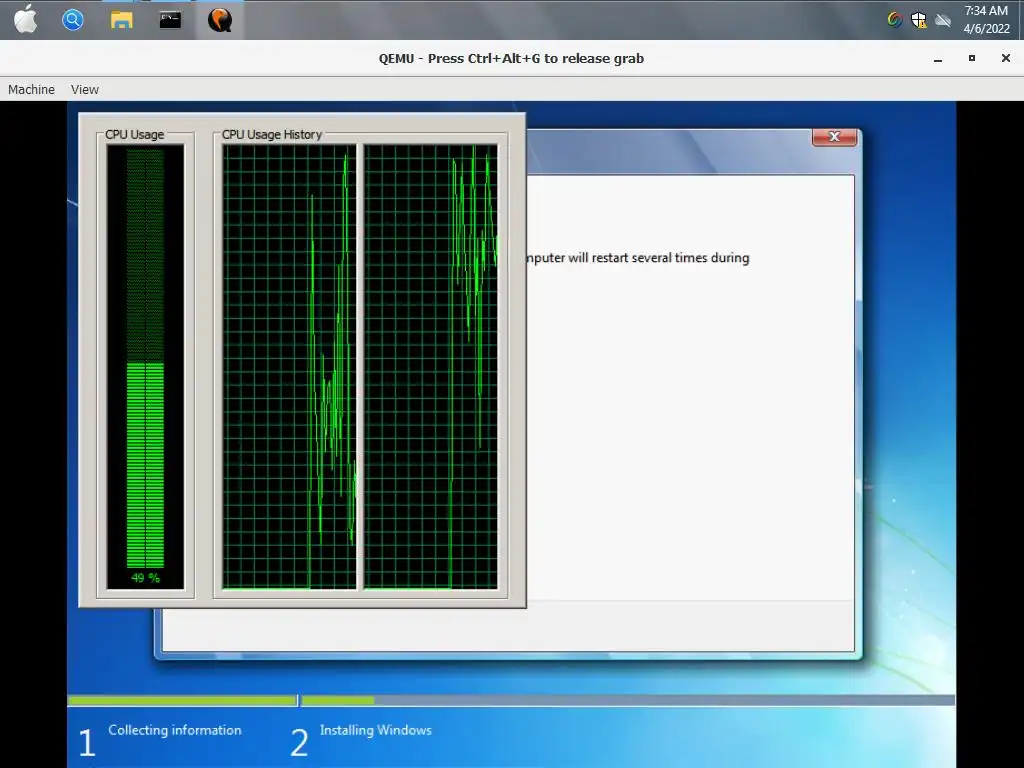Open the View menu
The width and height of the screenshot is (1024, 768).
[85, 89]
